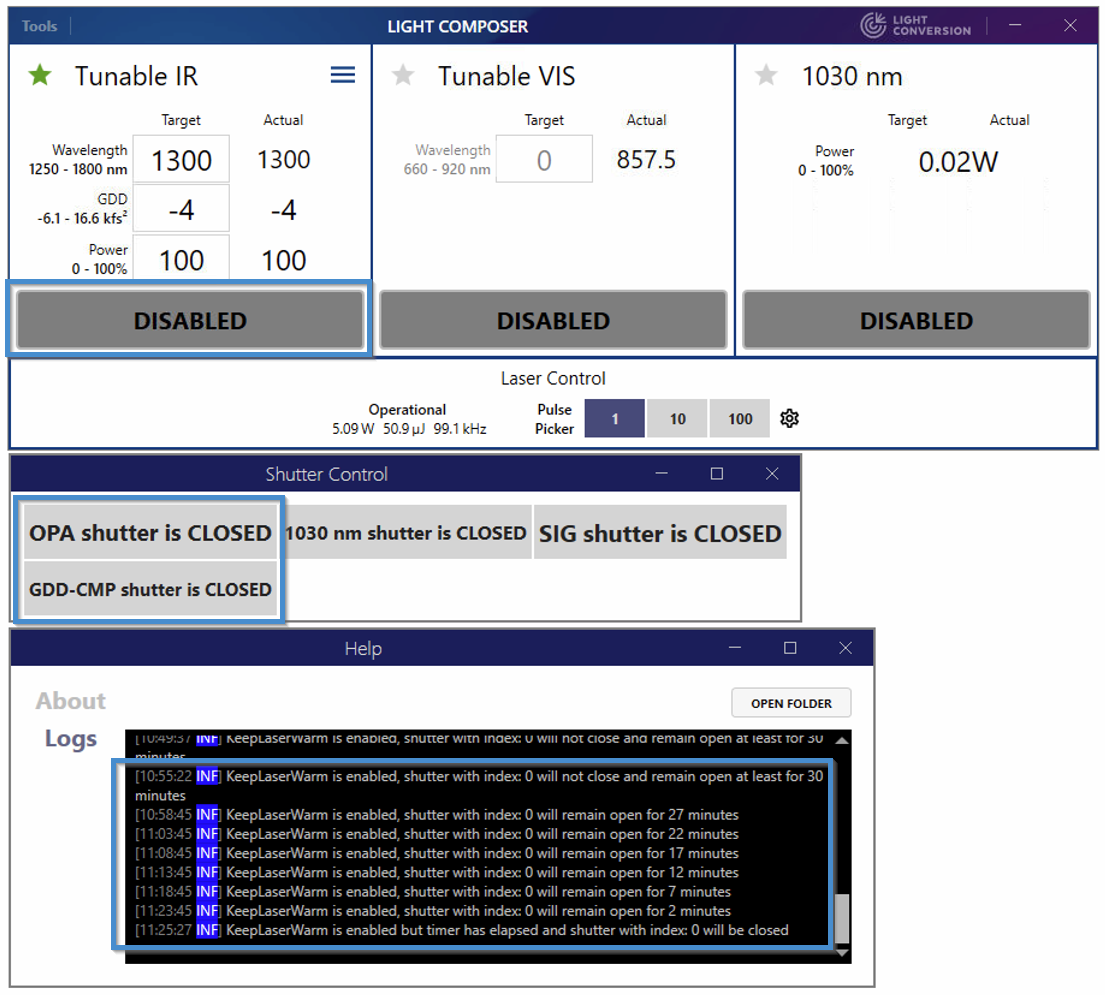
Task: Toggle the OPA shutter
Action: coord(150,533)
